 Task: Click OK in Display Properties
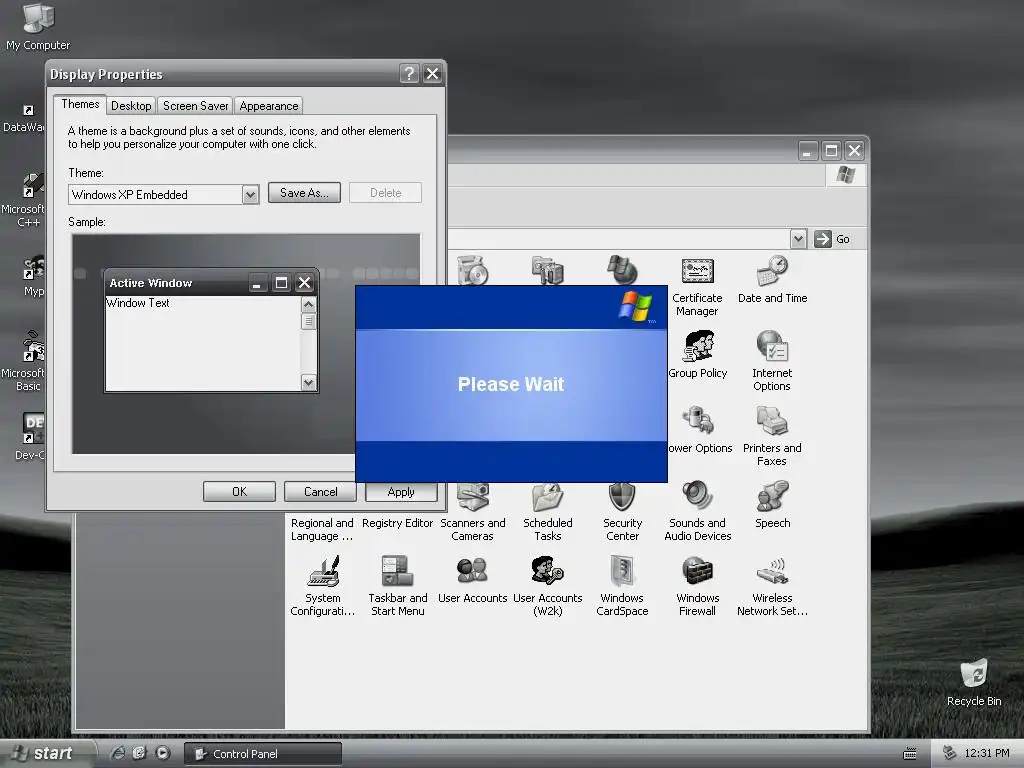(x=239, y=492)
